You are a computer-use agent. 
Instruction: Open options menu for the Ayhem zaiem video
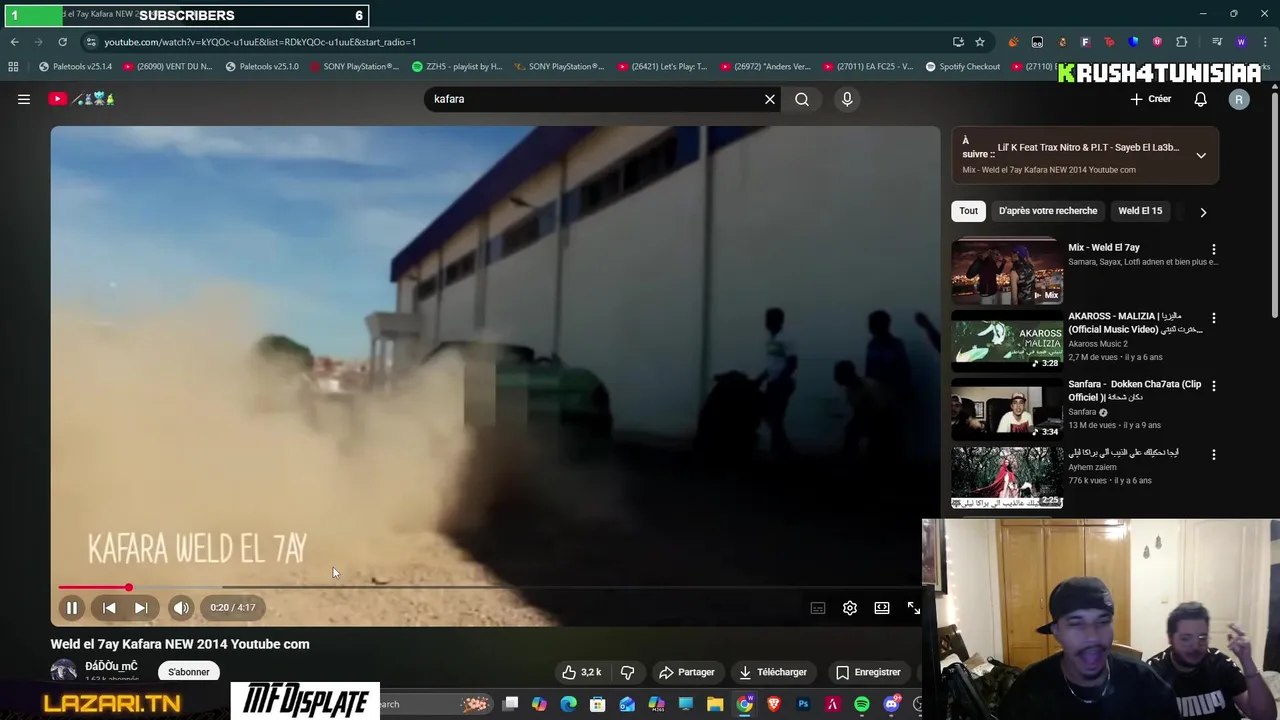[1214, 454]
